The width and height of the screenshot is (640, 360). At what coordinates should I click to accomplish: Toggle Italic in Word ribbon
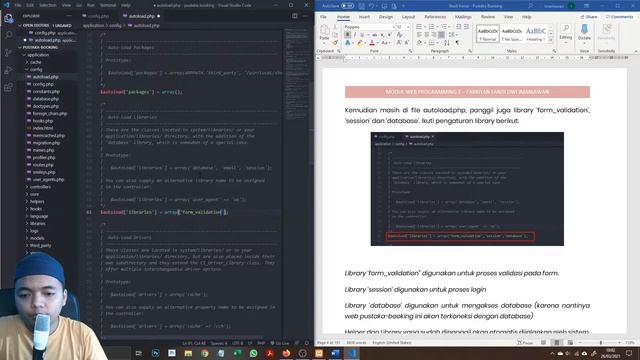pos(355,35)
